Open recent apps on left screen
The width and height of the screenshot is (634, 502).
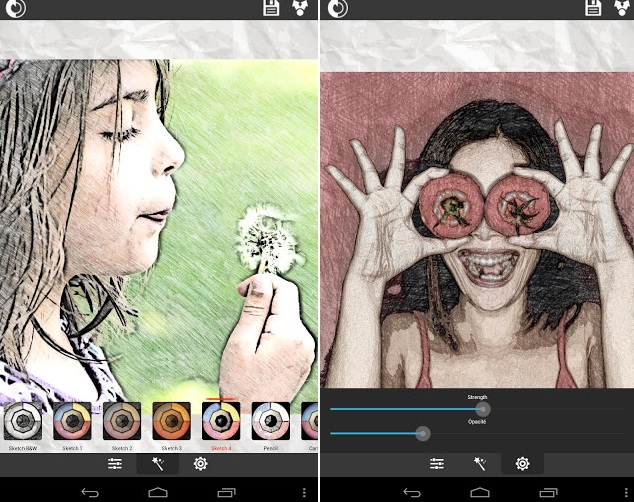226,492
